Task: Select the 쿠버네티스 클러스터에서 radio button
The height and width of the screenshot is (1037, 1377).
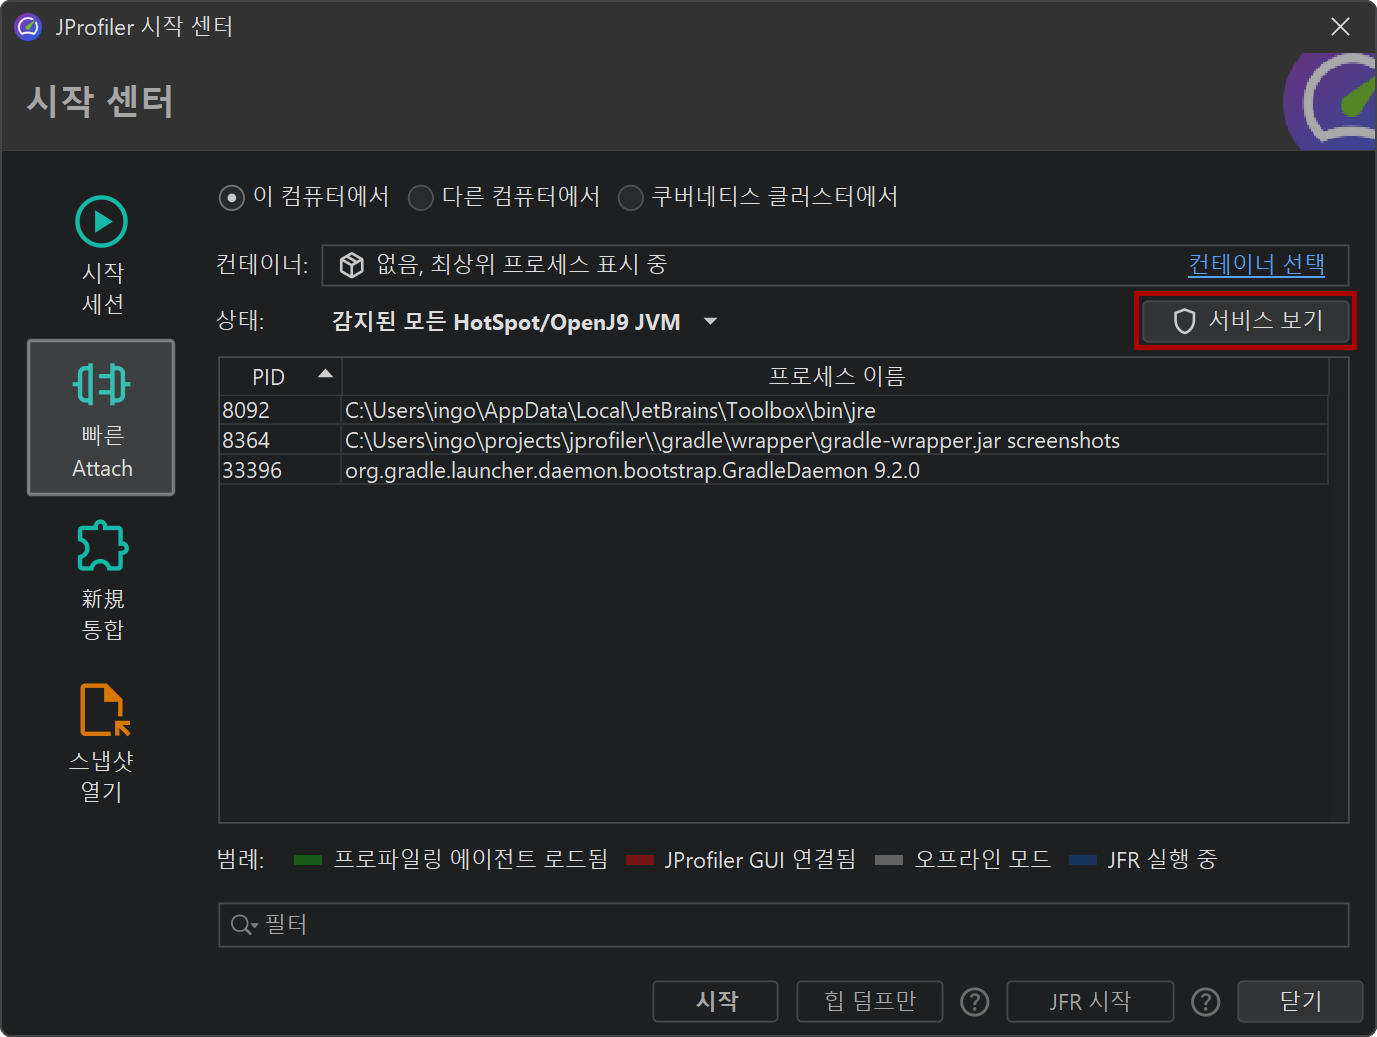Action: [x=630, y=198]
